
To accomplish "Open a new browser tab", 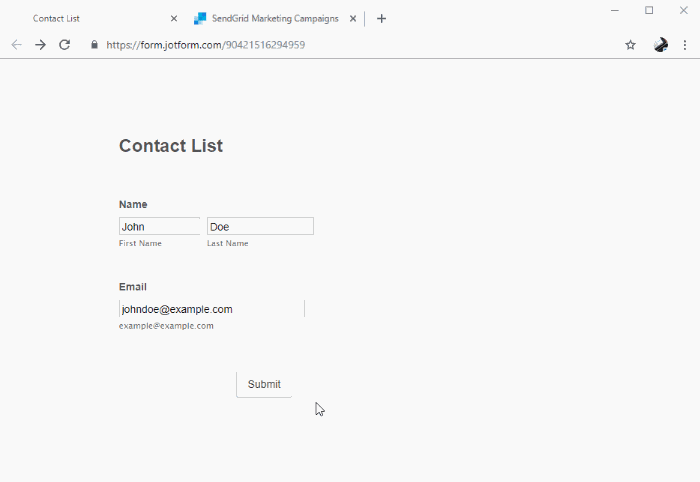I will click(x=381, y=19).
